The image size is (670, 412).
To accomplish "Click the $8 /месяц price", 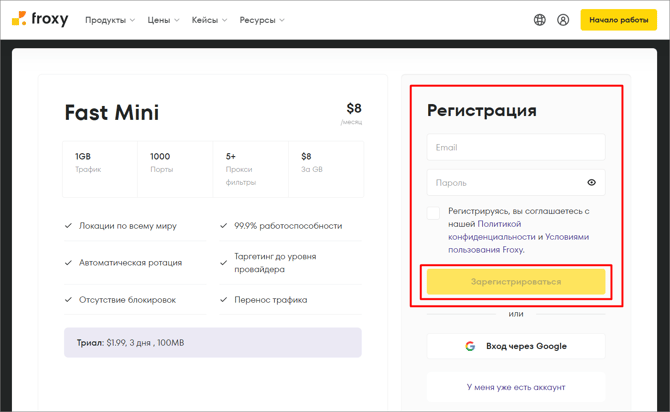I will pyautogui.click(x=352, y=113).
